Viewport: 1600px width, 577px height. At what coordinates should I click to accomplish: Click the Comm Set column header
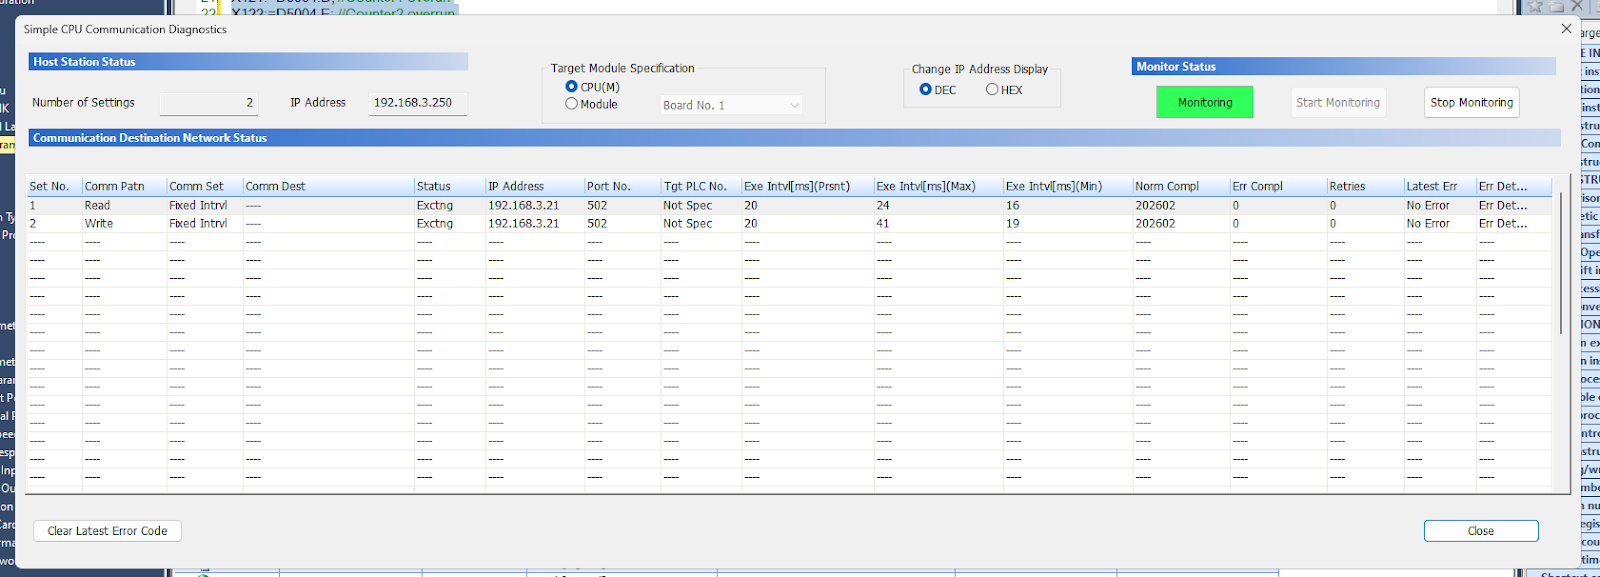204,186
